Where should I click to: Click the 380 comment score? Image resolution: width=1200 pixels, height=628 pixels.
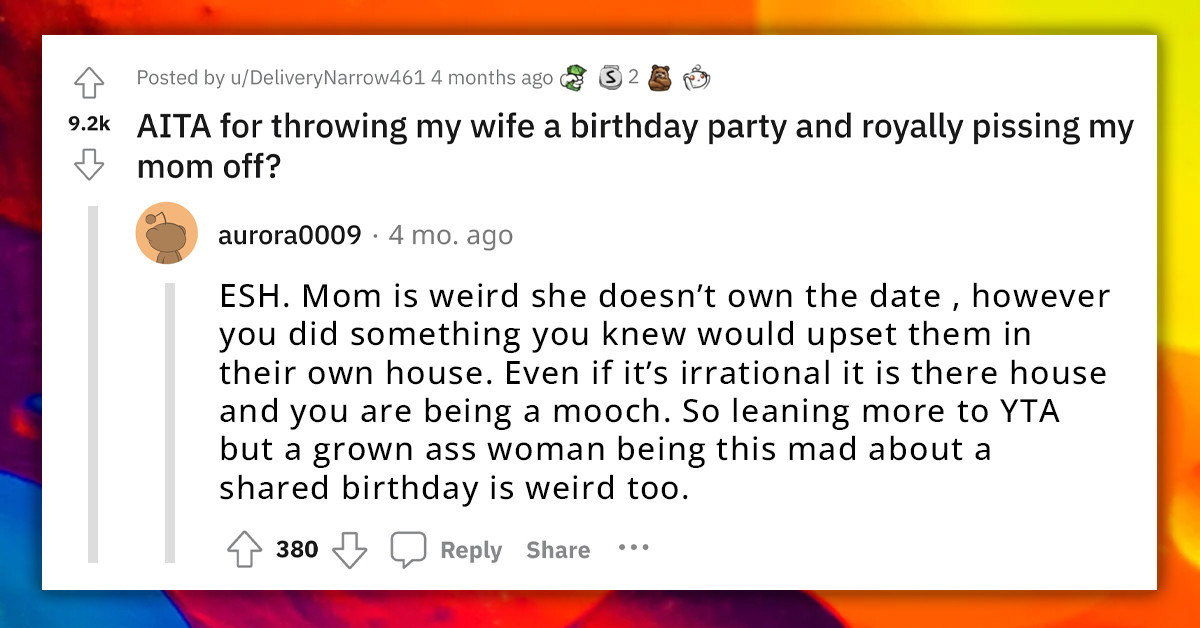pyautogui.click(x=297, y=548)
